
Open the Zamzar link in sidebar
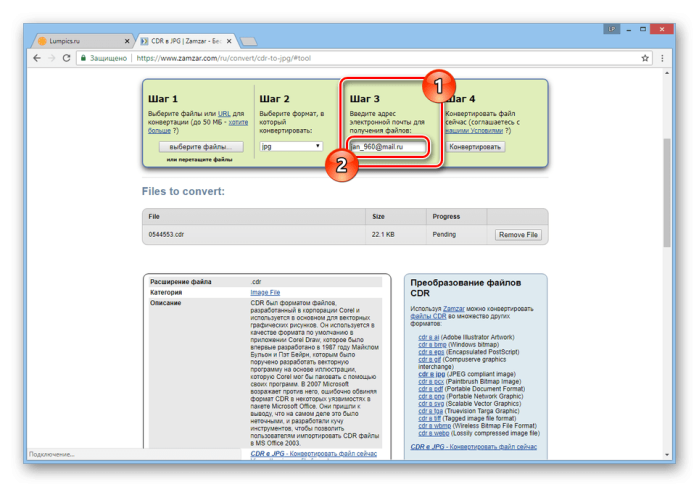click(x=453, y=309)
